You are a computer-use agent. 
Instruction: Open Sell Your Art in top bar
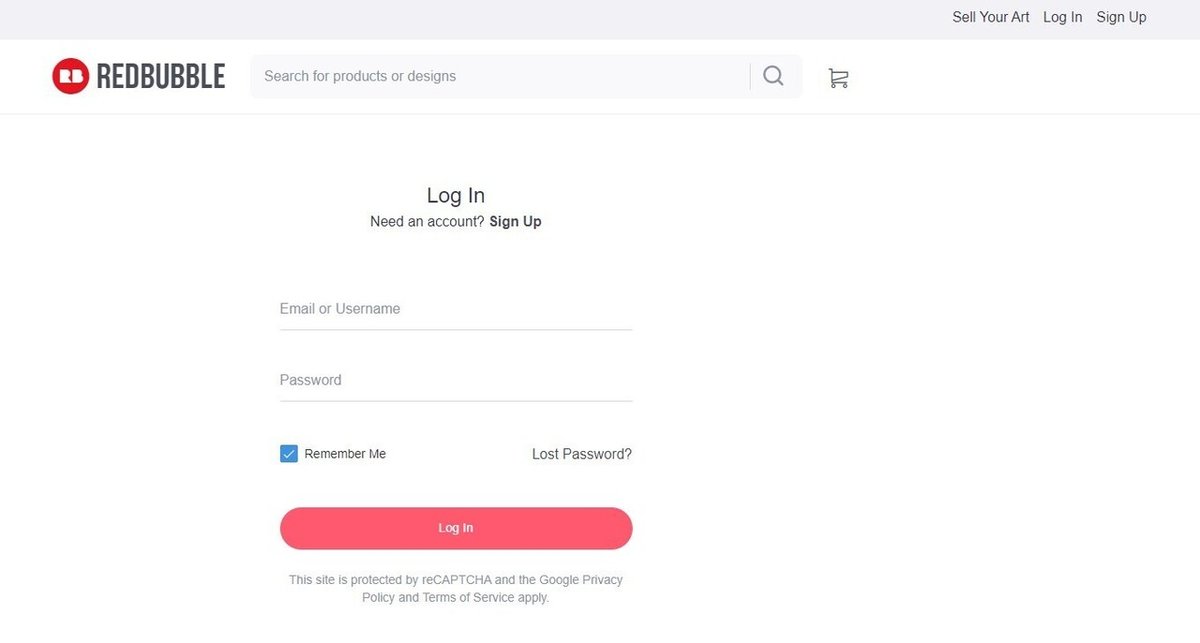[990, 17]
